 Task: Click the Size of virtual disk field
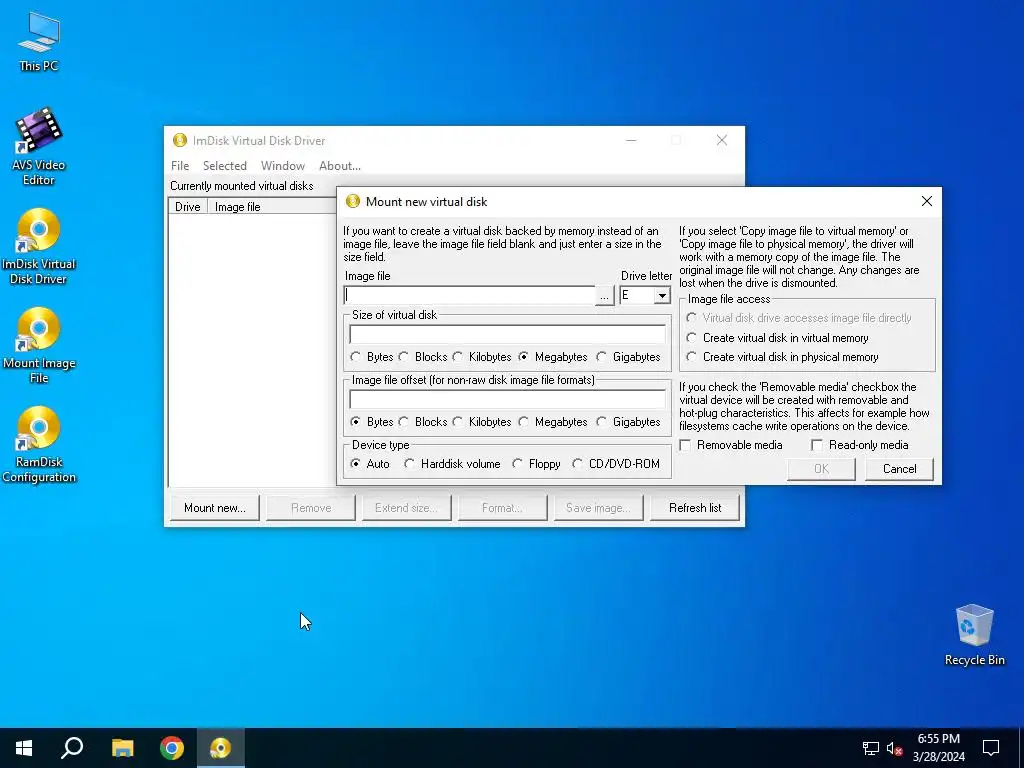507,334
